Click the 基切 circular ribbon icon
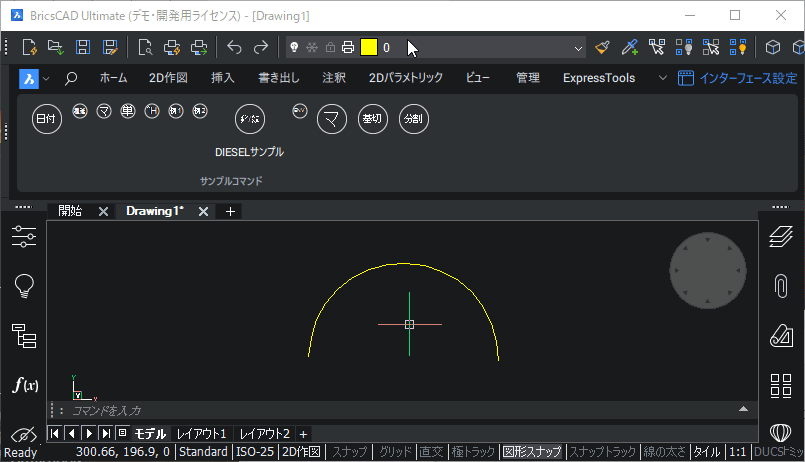805x462 pixels. (x=372, y=119)
